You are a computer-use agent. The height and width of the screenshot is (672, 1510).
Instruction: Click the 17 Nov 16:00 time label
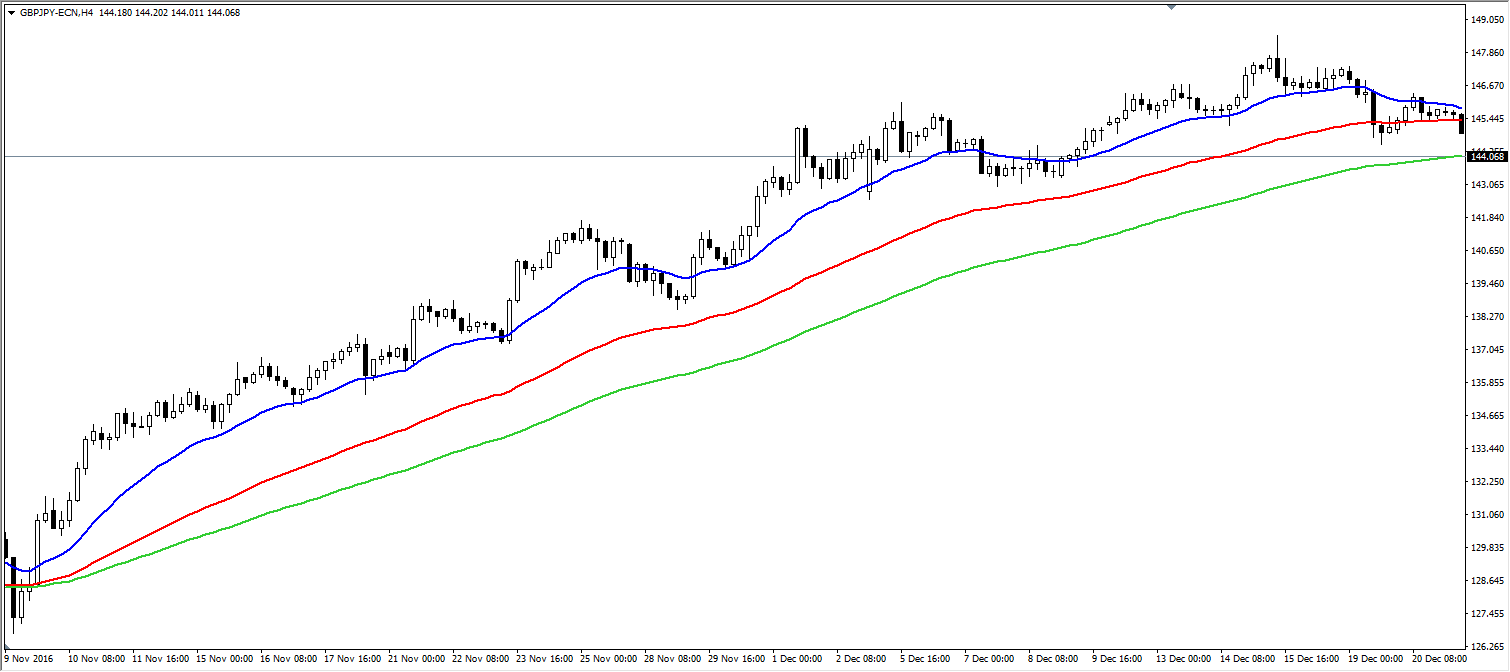click(356, 660)
